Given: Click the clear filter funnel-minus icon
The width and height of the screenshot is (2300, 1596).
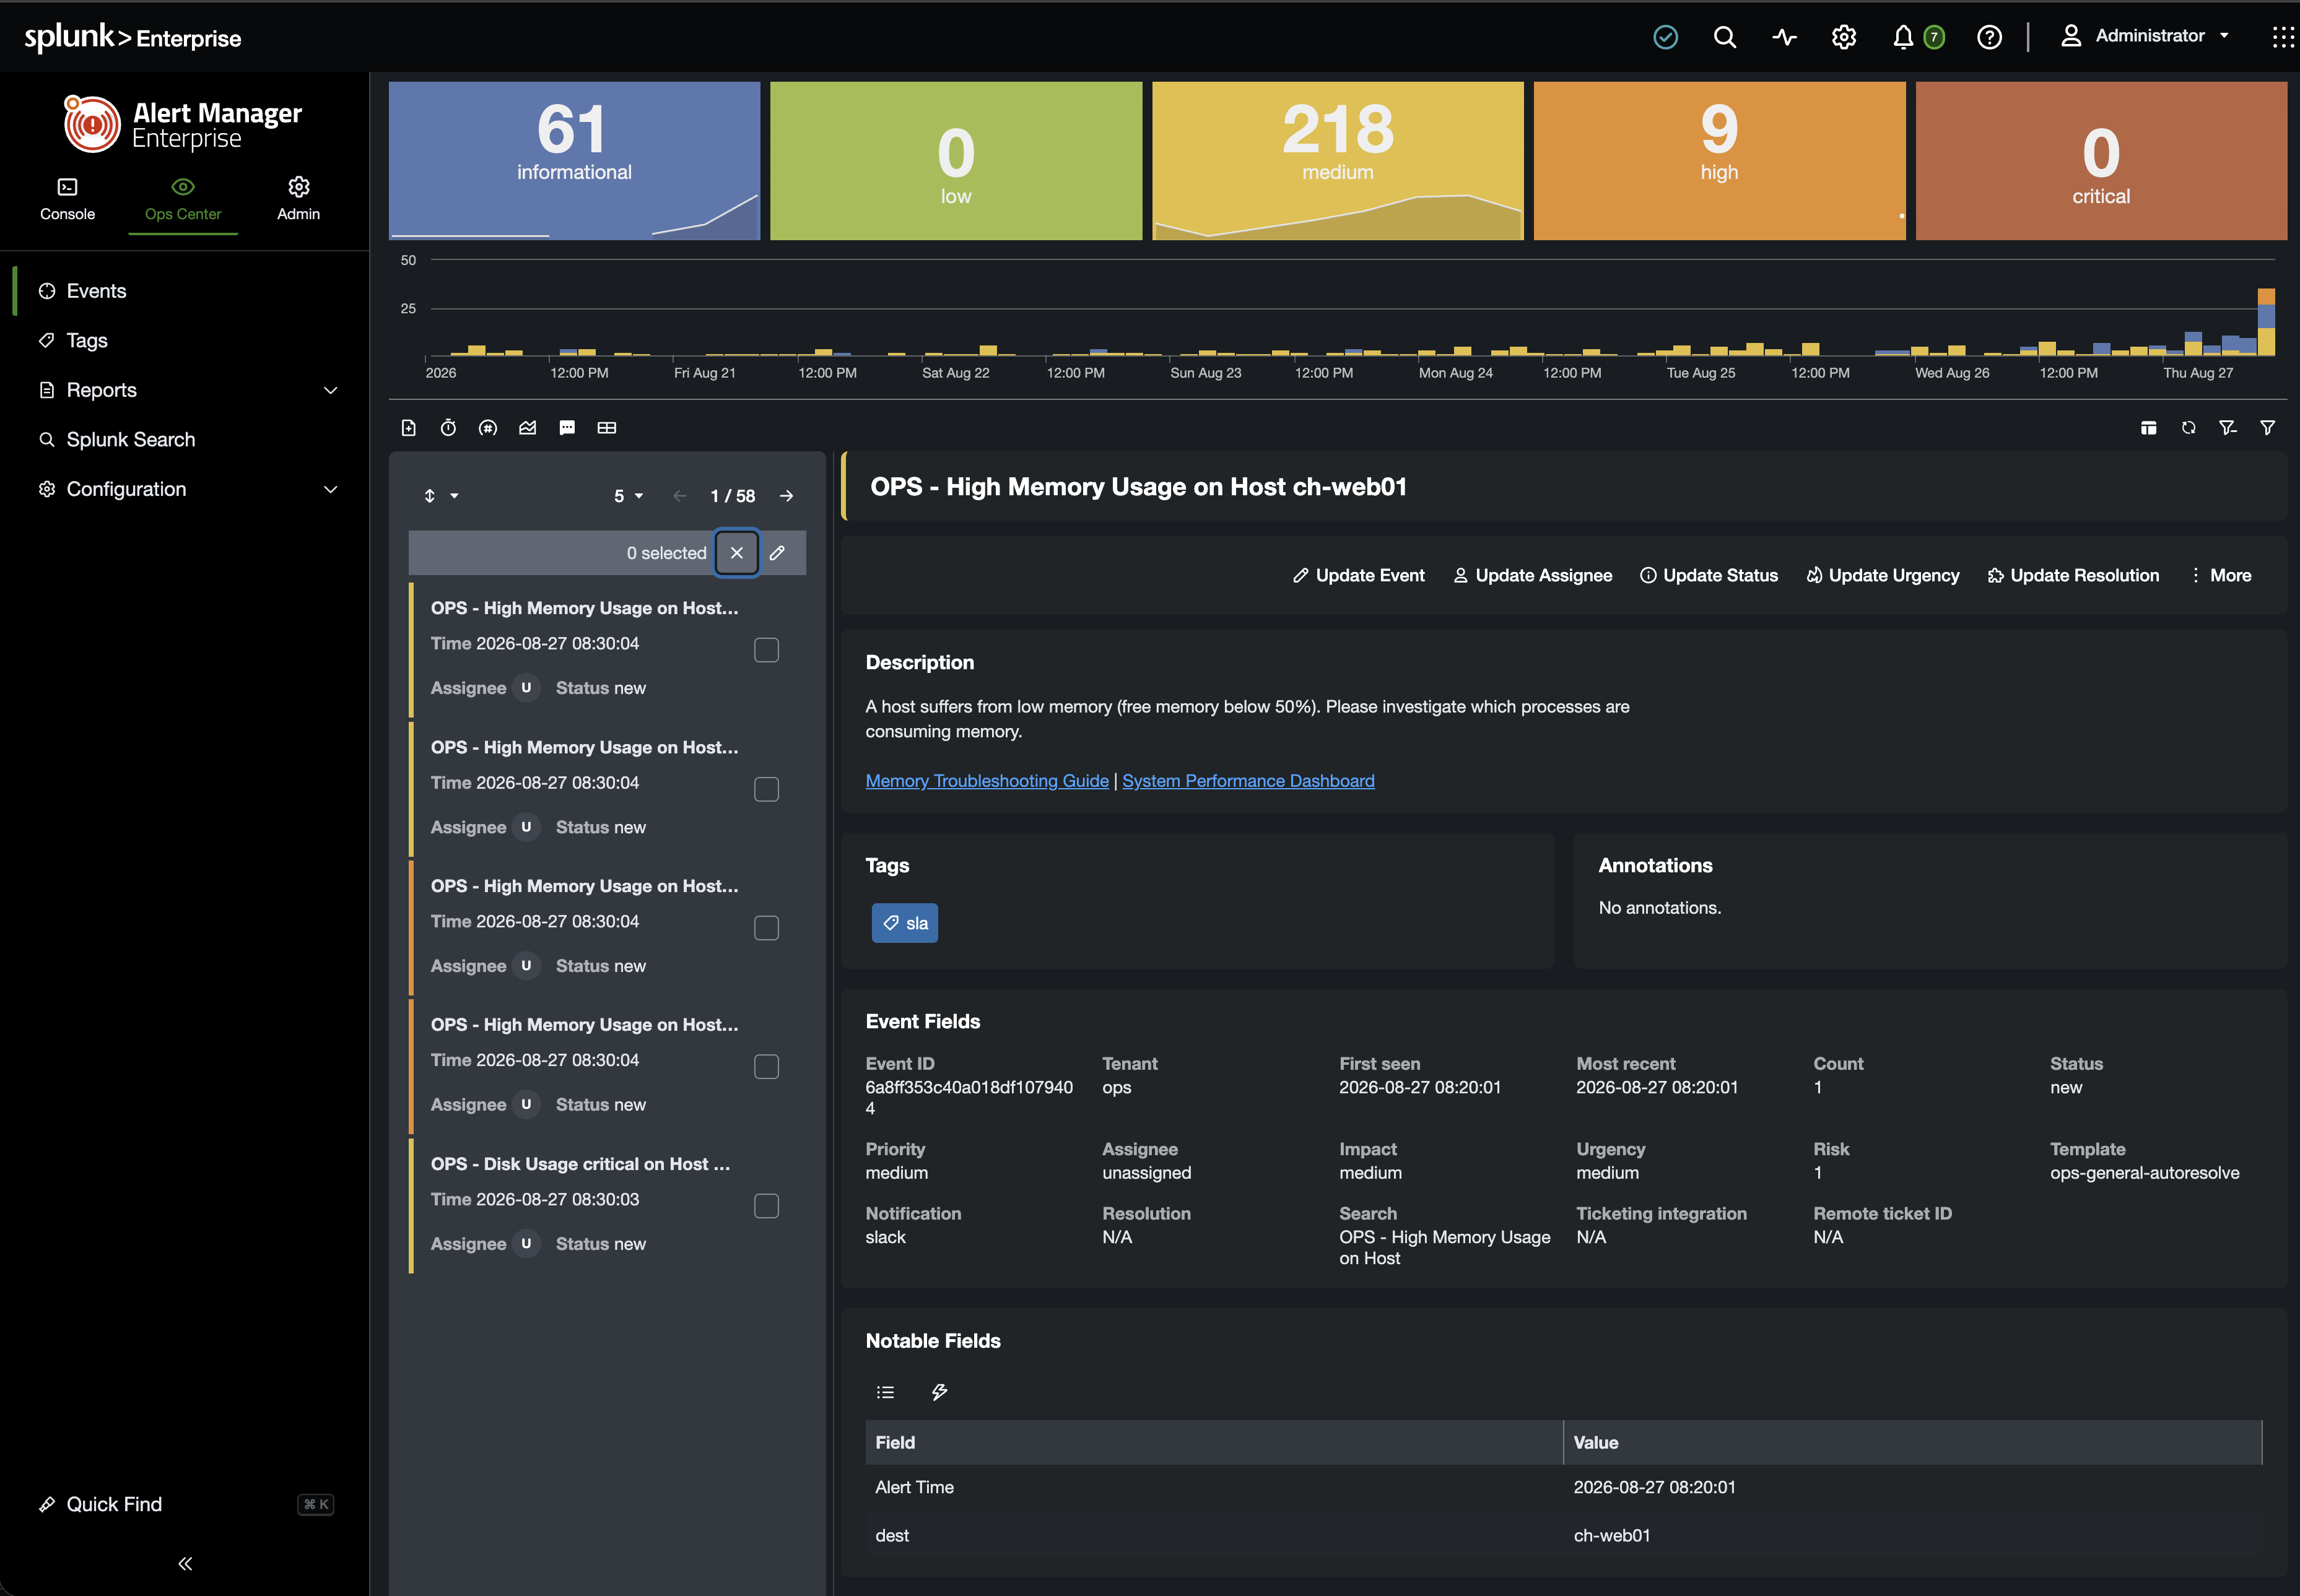Looking at the screenshot, I should tap(2228, 428).
